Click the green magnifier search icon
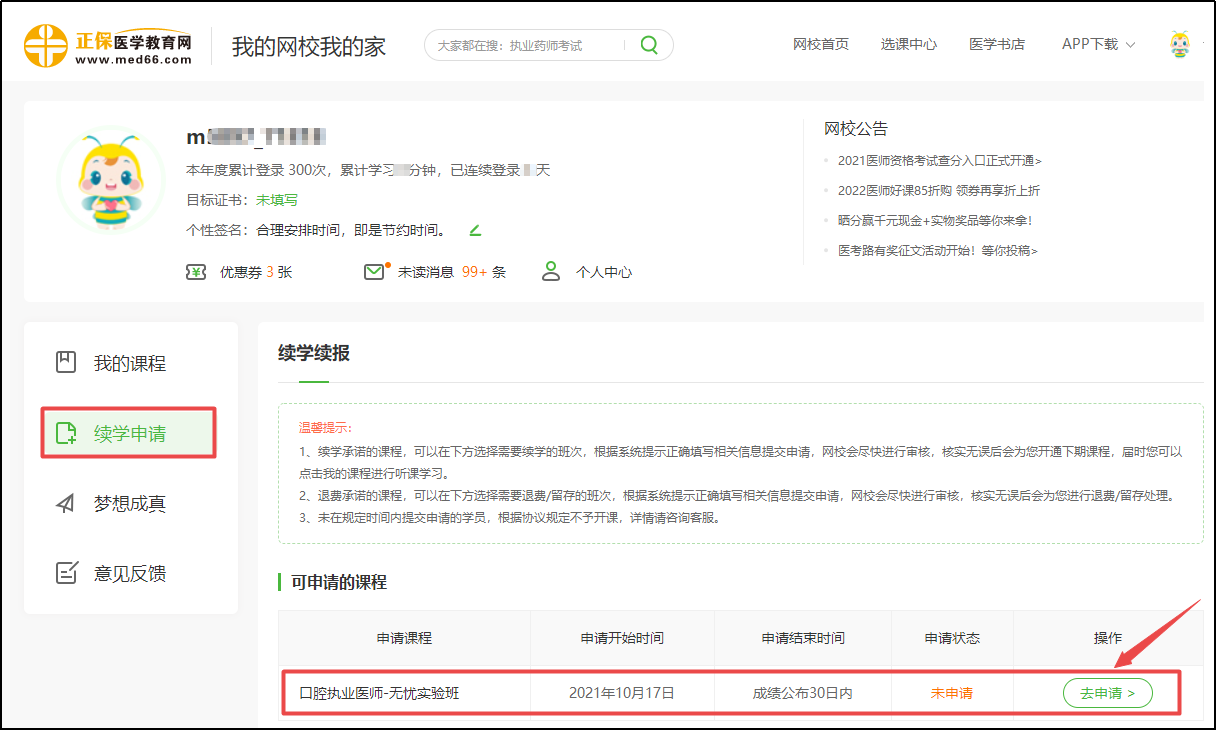This screenshot has height=730, width=1217. pyautogui.click(x=648, y=45)
